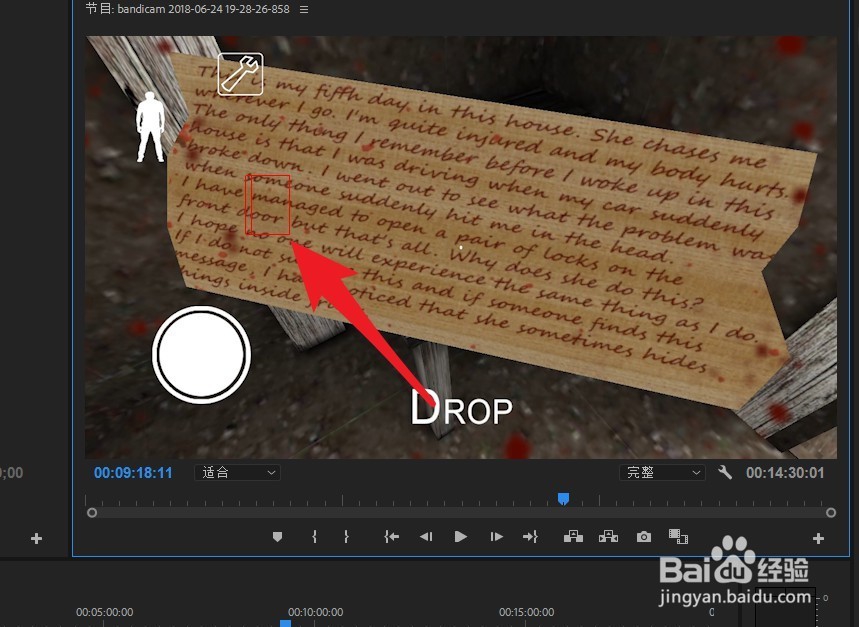Image resolution: width=859 pixels, height=627 pixels.
Task: Click the duration timecode 00:14:30:01
Action: pyautogui.click(x=785, y=473)
